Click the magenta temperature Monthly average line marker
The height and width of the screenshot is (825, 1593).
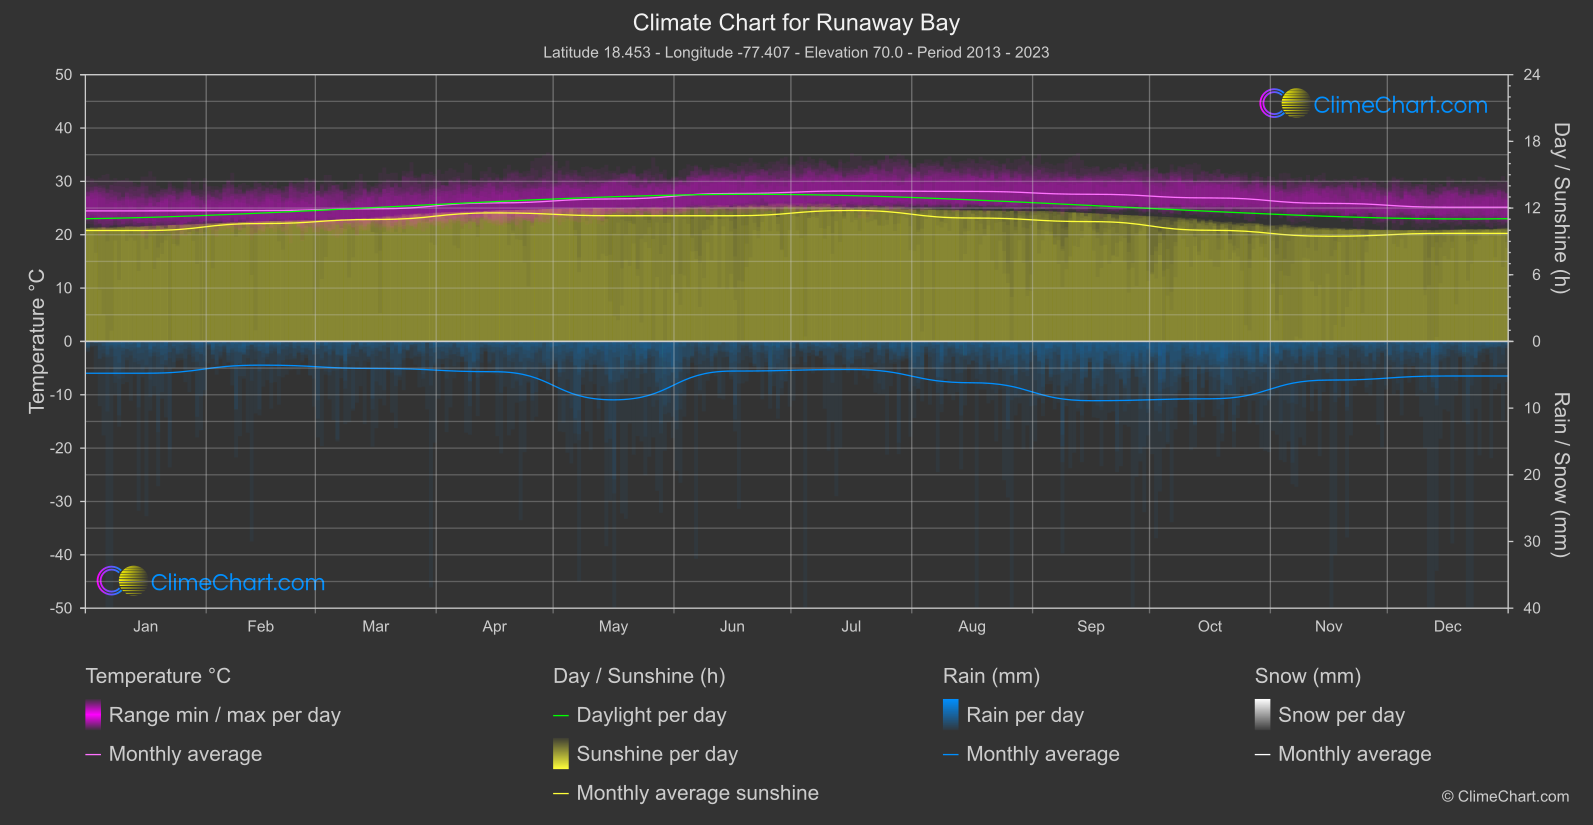[x=93, y=755]
